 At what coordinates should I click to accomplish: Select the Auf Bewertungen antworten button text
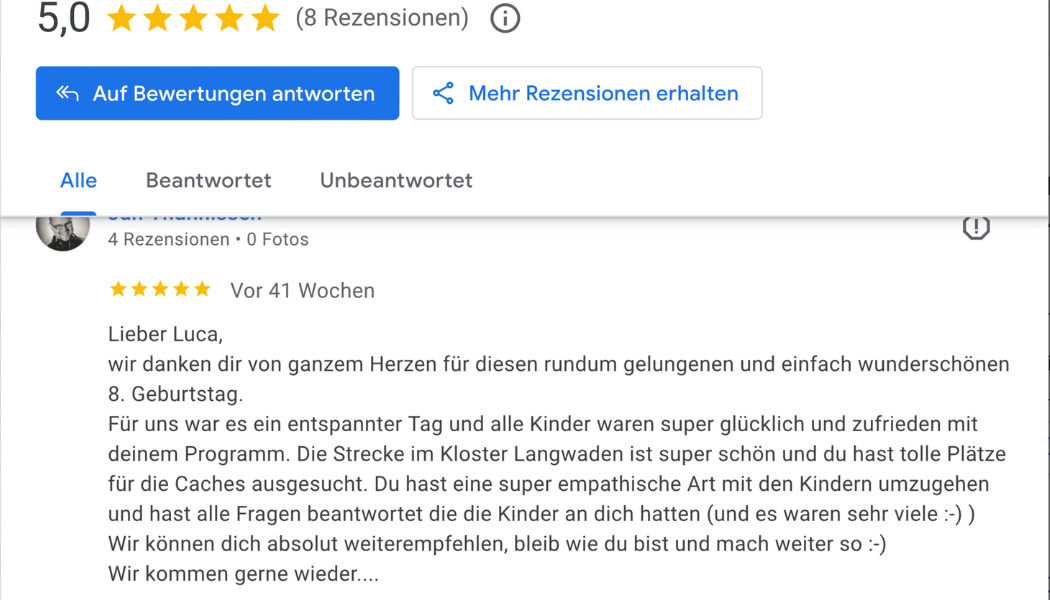[234, 94]
